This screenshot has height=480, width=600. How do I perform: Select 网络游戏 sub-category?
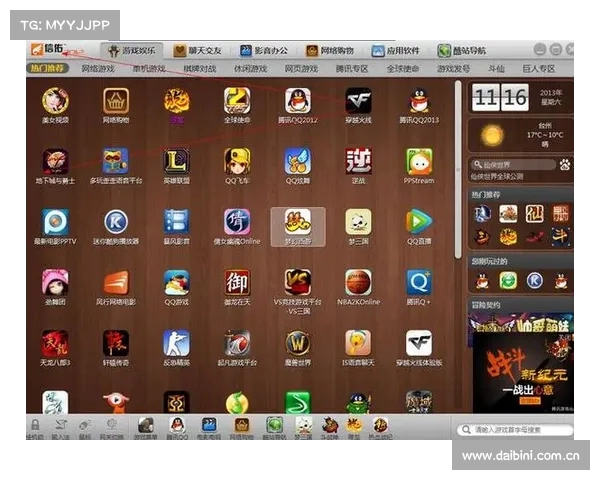click(x=98, y=69)
